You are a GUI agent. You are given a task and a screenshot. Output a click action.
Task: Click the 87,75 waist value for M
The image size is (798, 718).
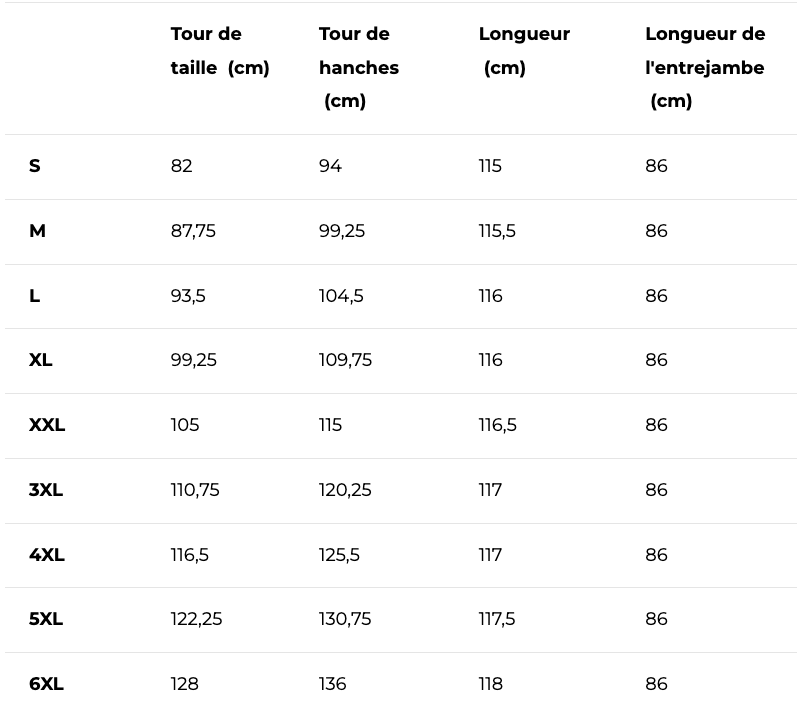[193, 231]
